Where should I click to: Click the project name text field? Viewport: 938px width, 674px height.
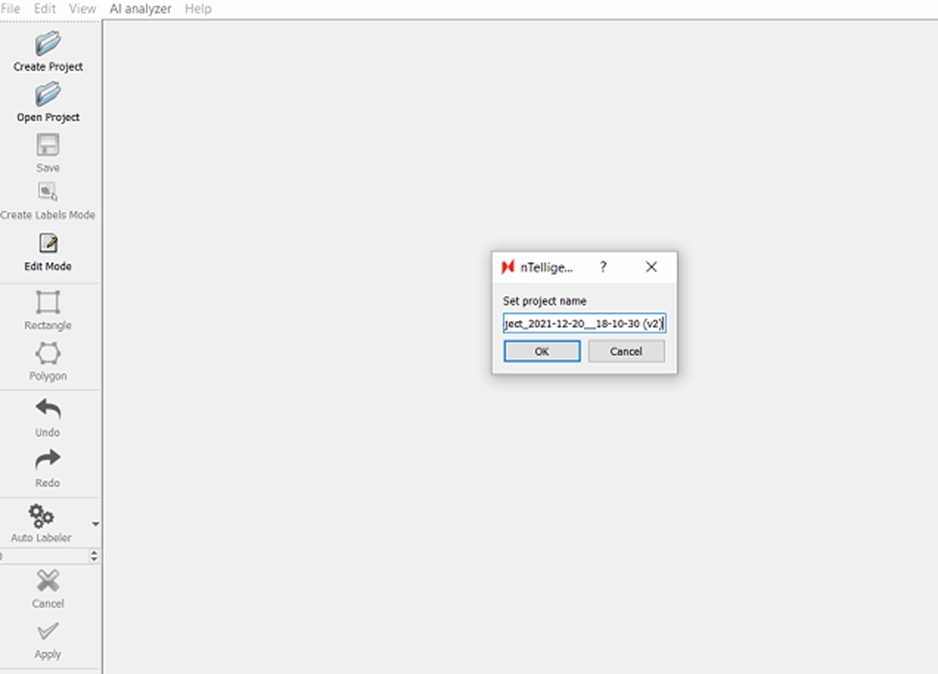pyautogui.click(x=584, y=324)
